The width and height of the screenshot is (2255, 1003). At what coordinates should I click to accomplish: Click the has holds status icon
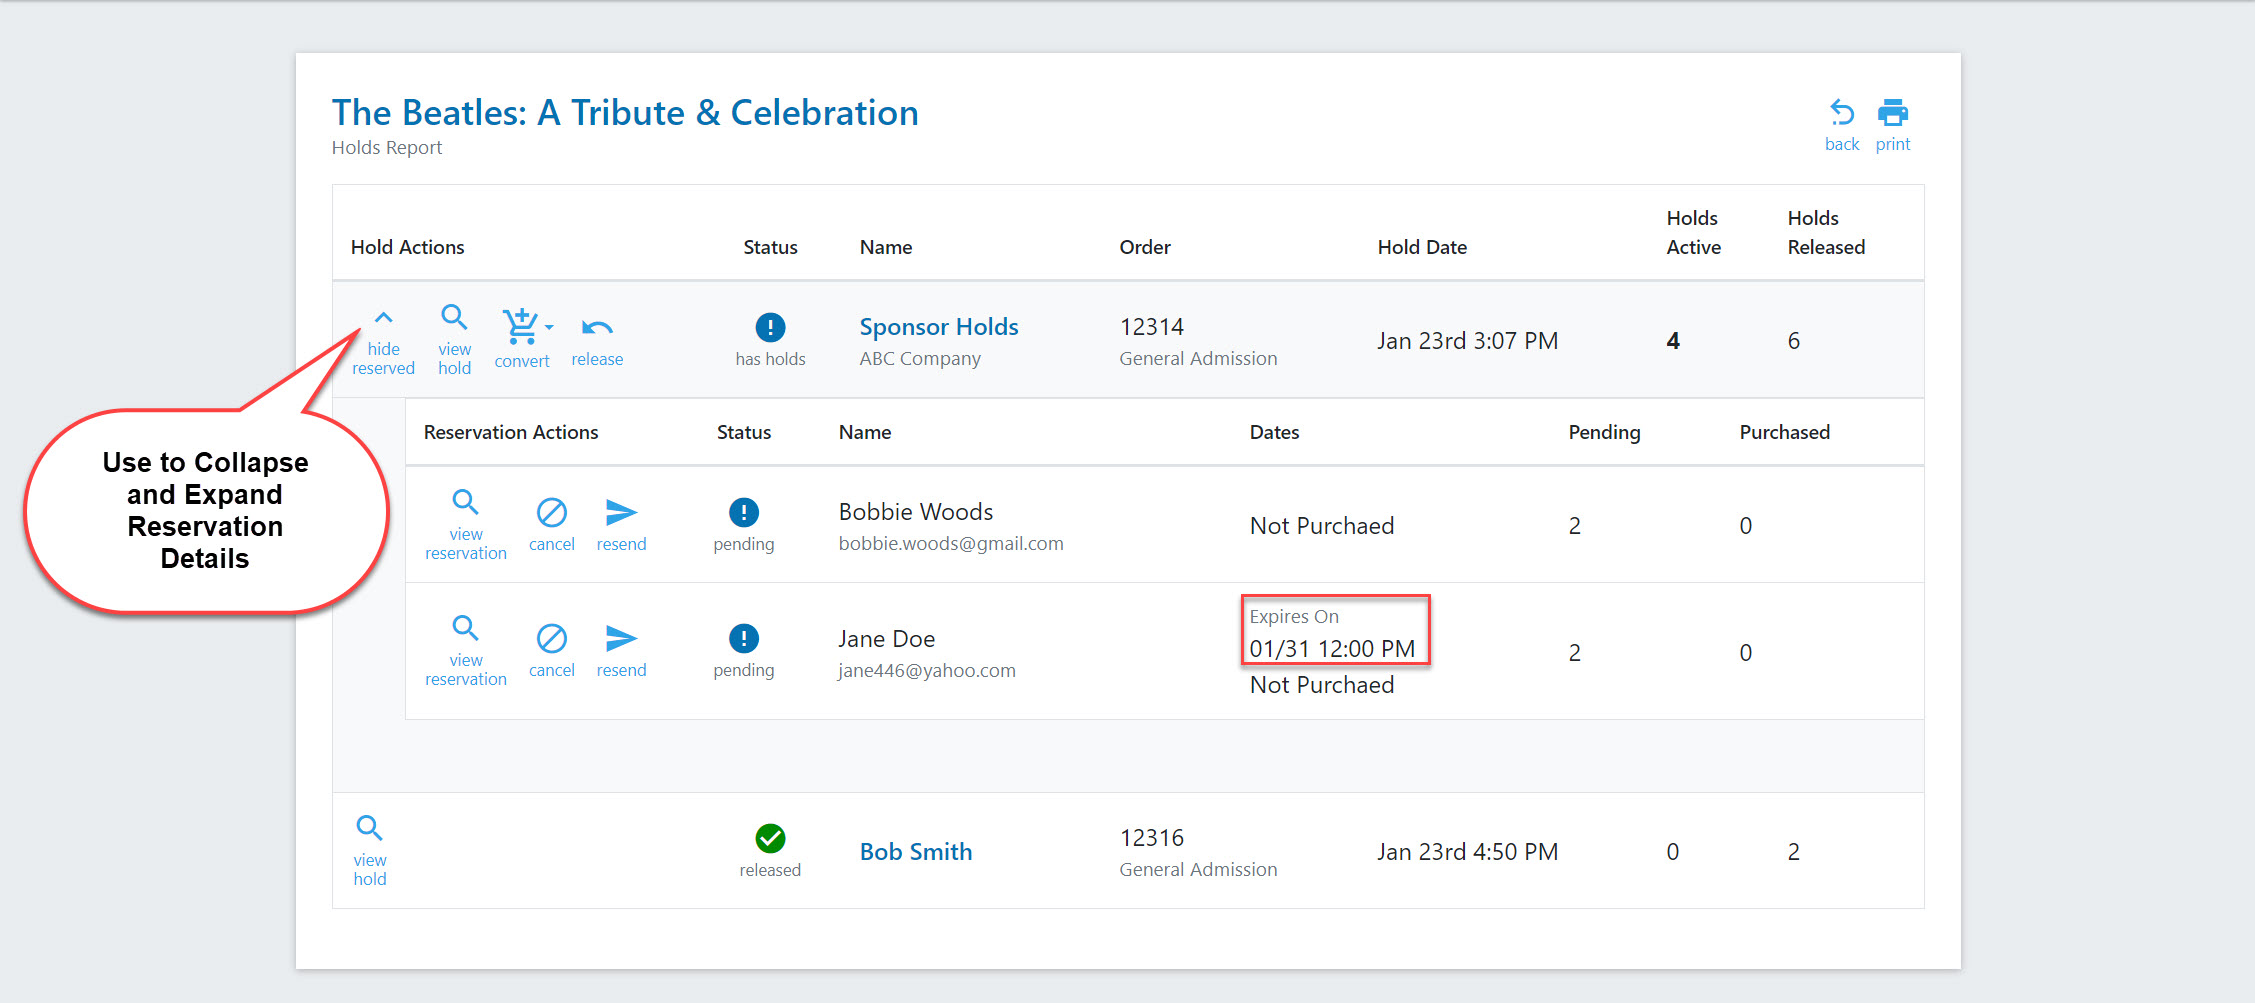770,327
